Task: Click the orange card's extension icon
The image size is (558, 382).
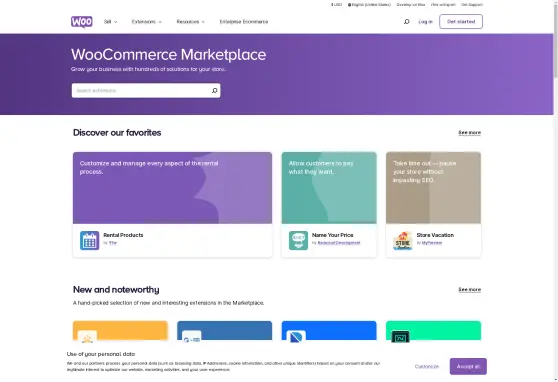Action: tap(87, 337)
